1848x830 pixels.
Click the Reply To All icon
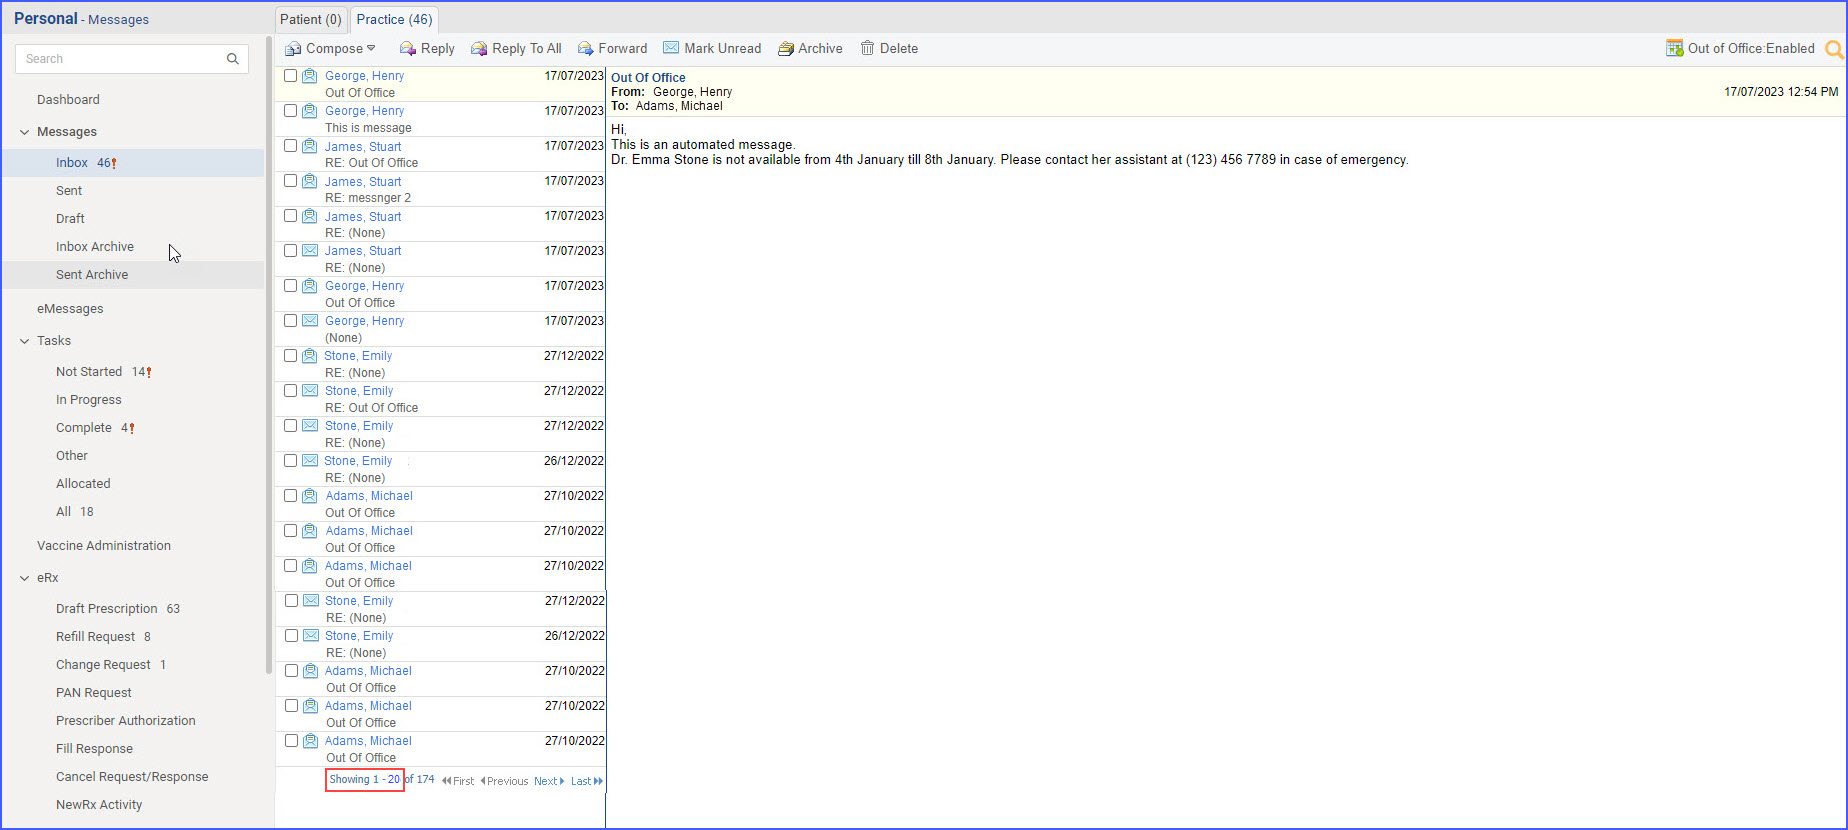pyautogui.click(x=479, y=49)
